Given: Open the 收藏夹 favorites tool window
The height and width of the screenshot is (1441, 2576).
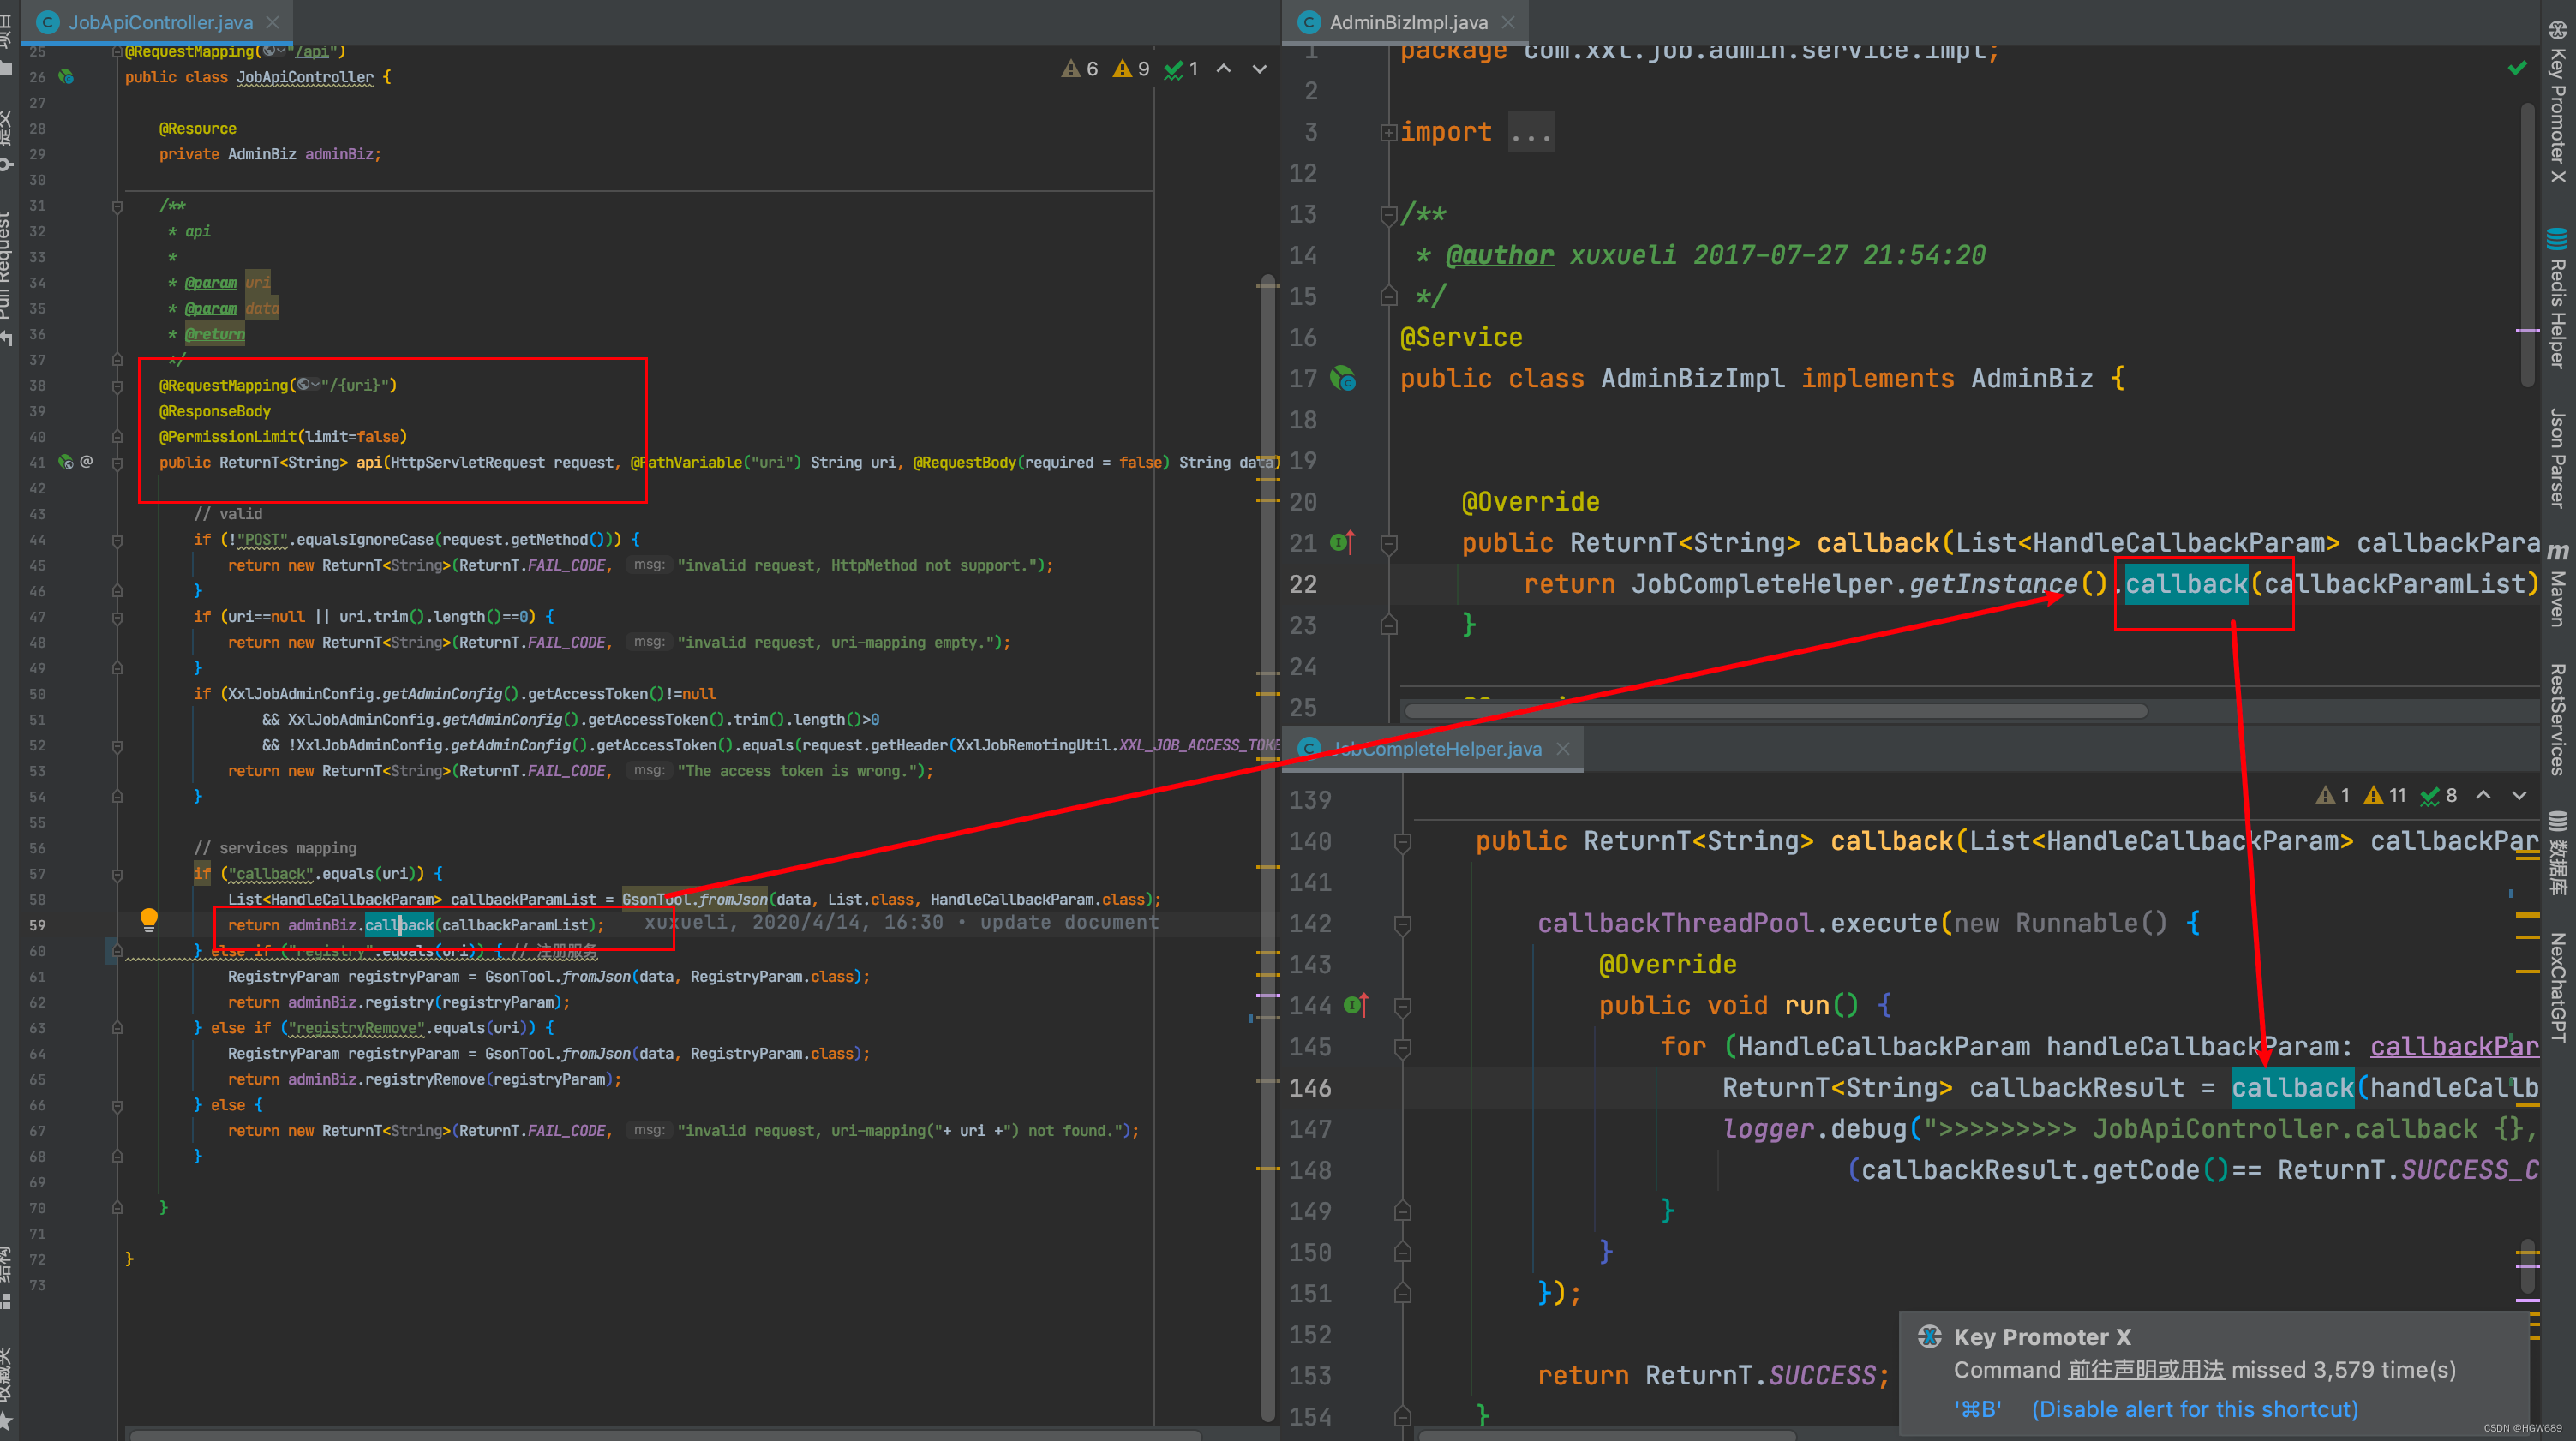Looking at the screenshot, I should click(8, 1387).
